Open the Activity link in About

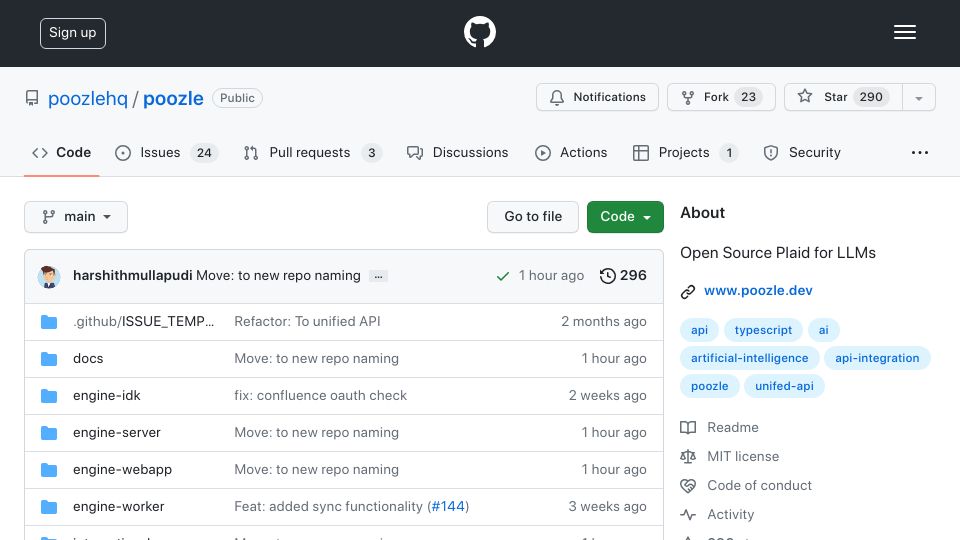click(x=730, y=514)
